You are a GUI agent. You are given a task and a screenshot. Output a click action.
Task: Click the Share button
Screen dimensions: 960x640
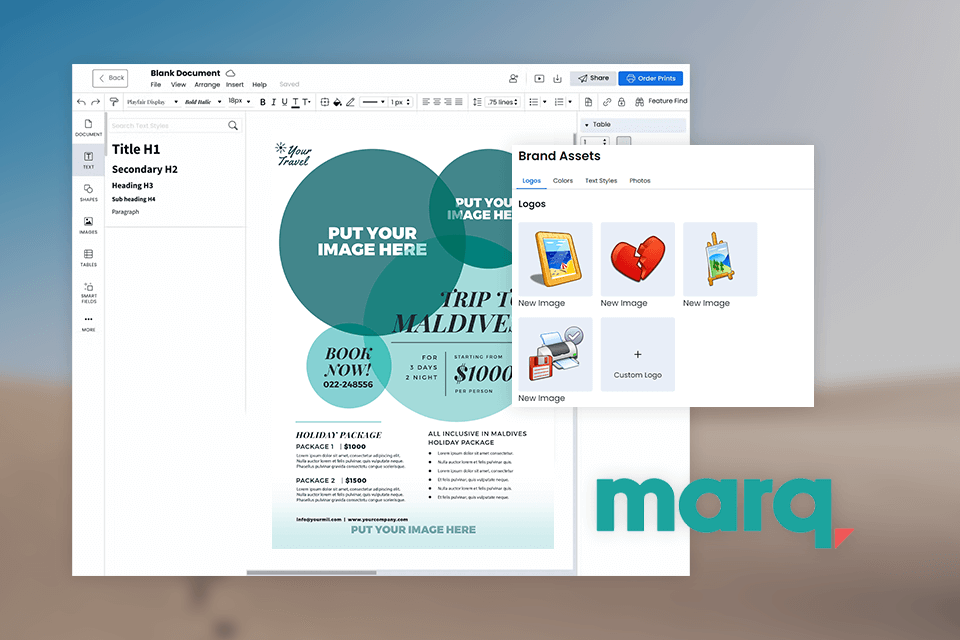coord(593,78)
